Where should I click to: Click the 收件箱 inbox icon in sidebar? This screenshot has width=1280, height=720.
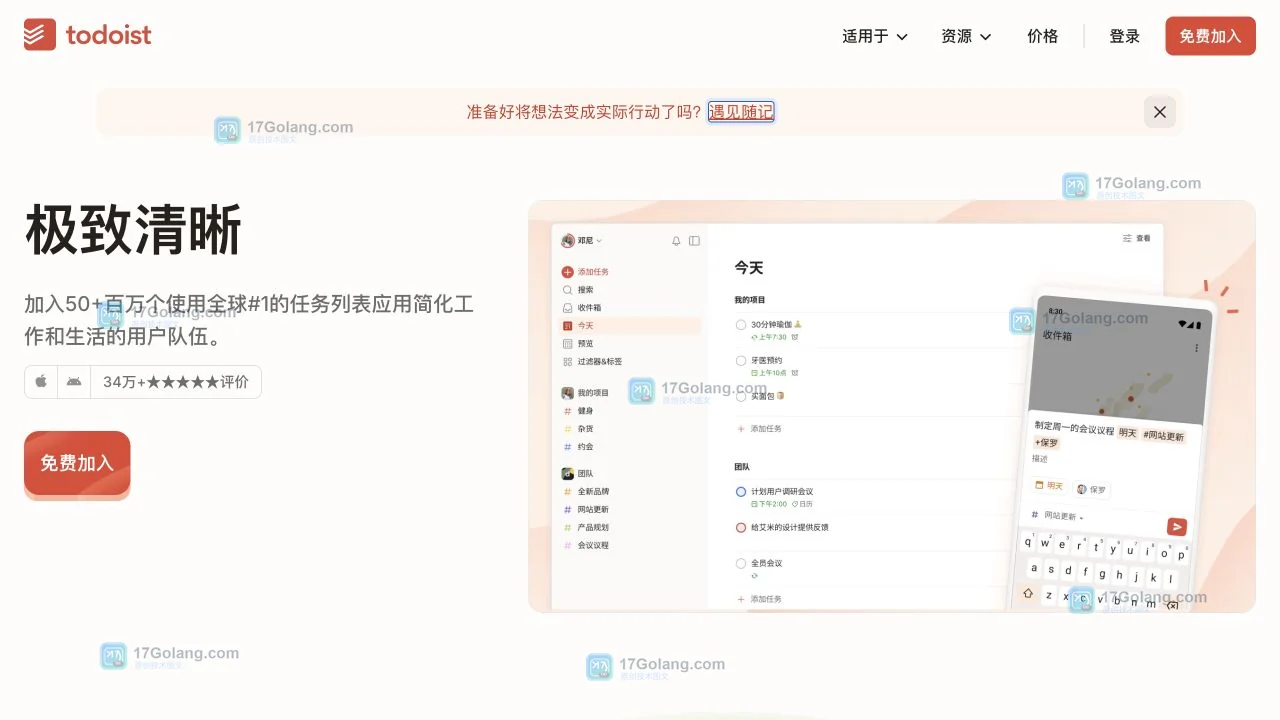[x=568, y=308]
